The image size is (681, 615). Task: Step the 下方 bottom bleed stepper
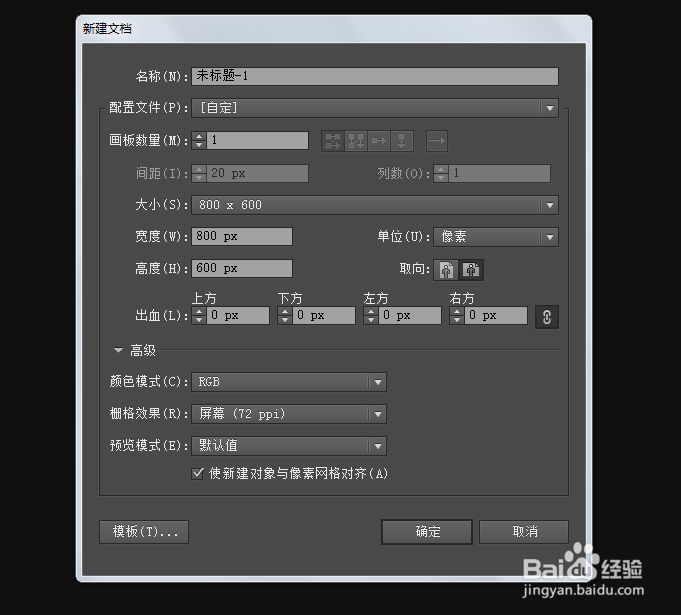[x=285, y=316]
